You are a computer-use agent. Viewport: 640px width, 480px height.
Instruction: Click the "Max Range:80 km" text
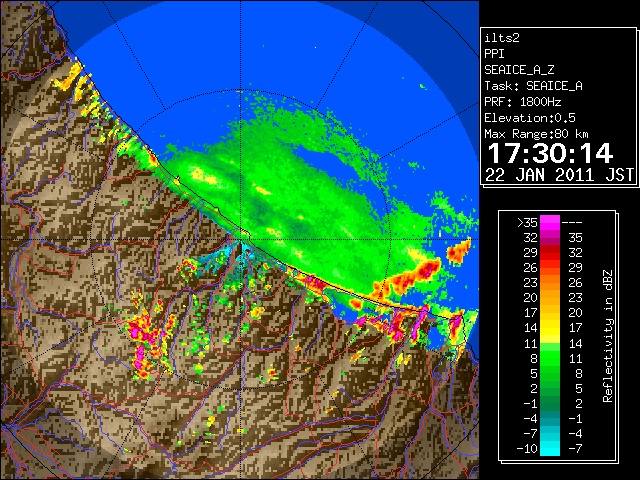pyautogui.click(x=536, y=134)
